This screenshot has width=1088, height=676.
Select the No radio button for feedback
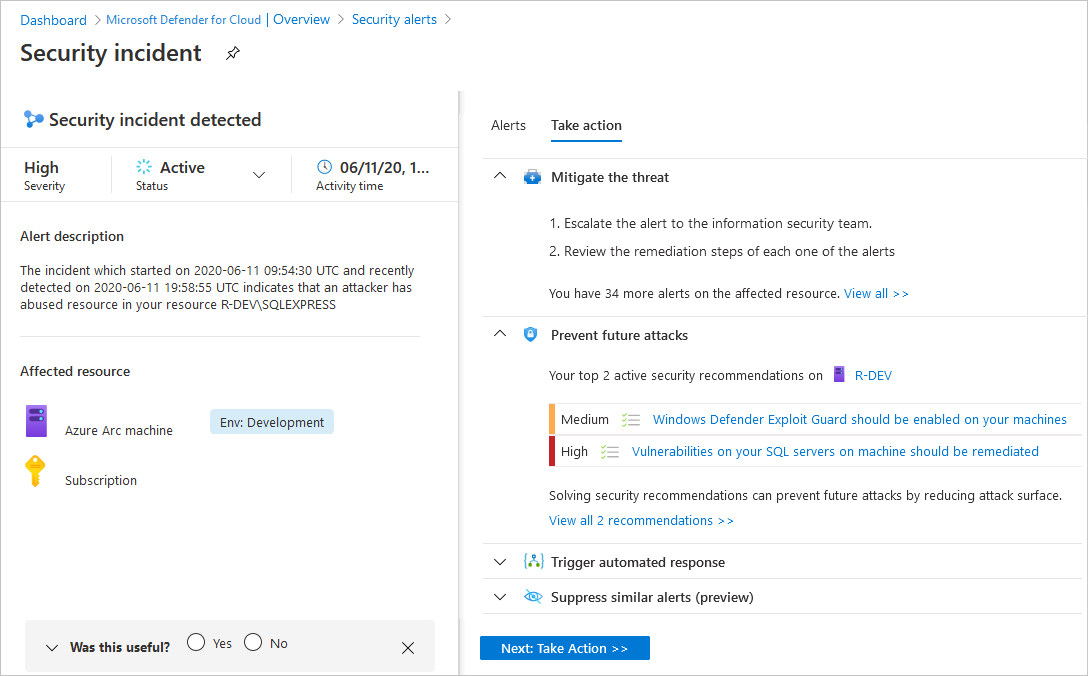[x=250, y=641]
